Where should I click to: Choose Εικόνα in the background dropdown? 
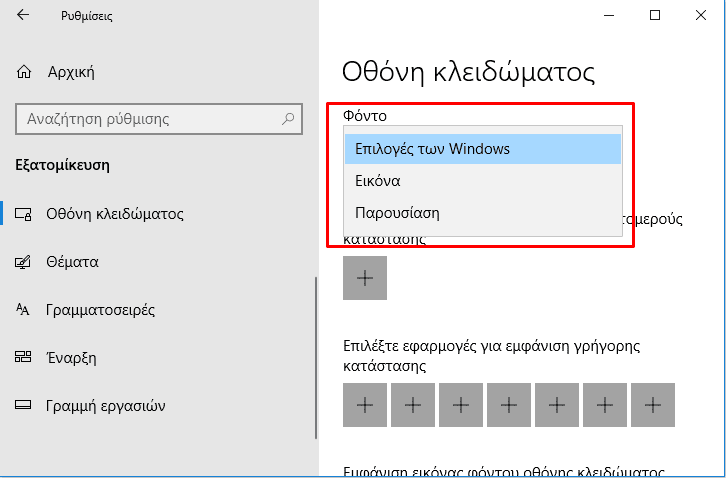(x=483, y=181)
